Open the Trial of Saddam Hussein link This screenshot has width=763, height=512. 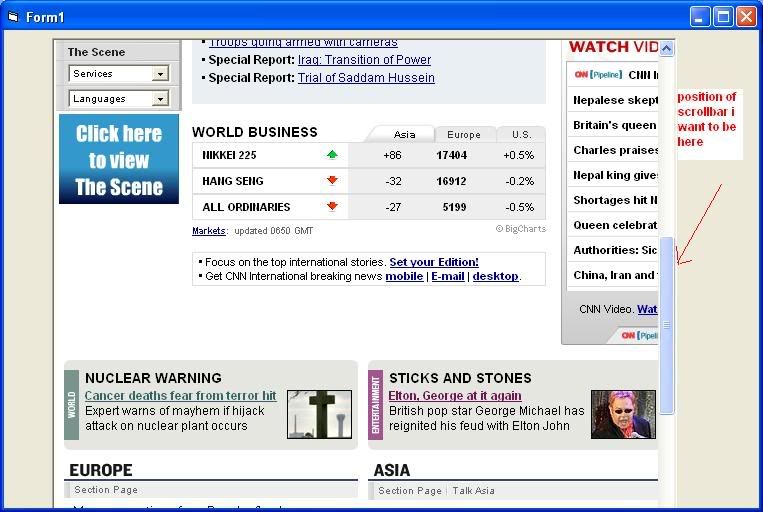click(366, 78)
